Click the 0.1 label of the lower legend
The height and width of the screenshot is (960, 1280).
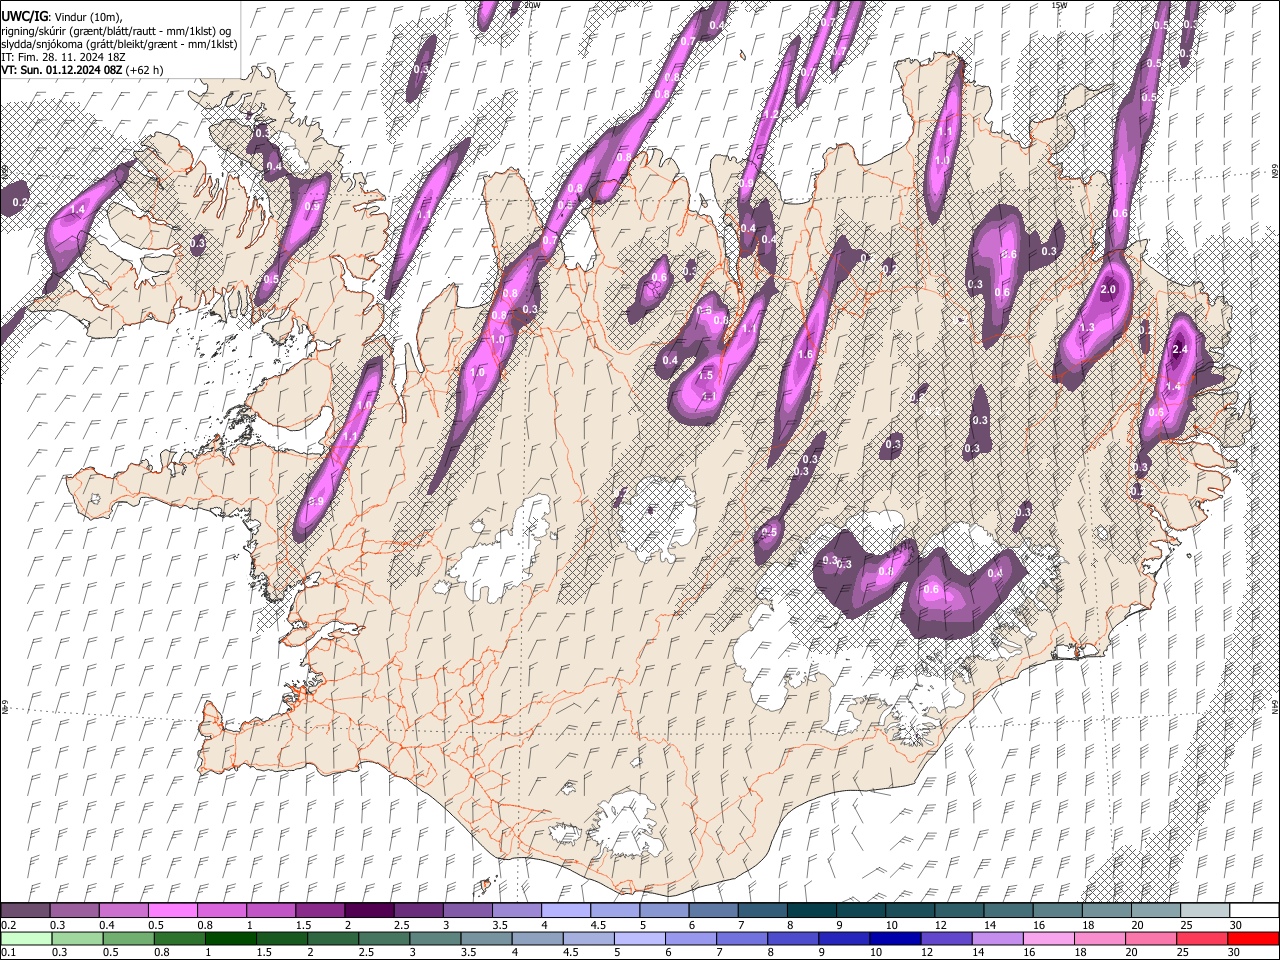coord(9,953)
